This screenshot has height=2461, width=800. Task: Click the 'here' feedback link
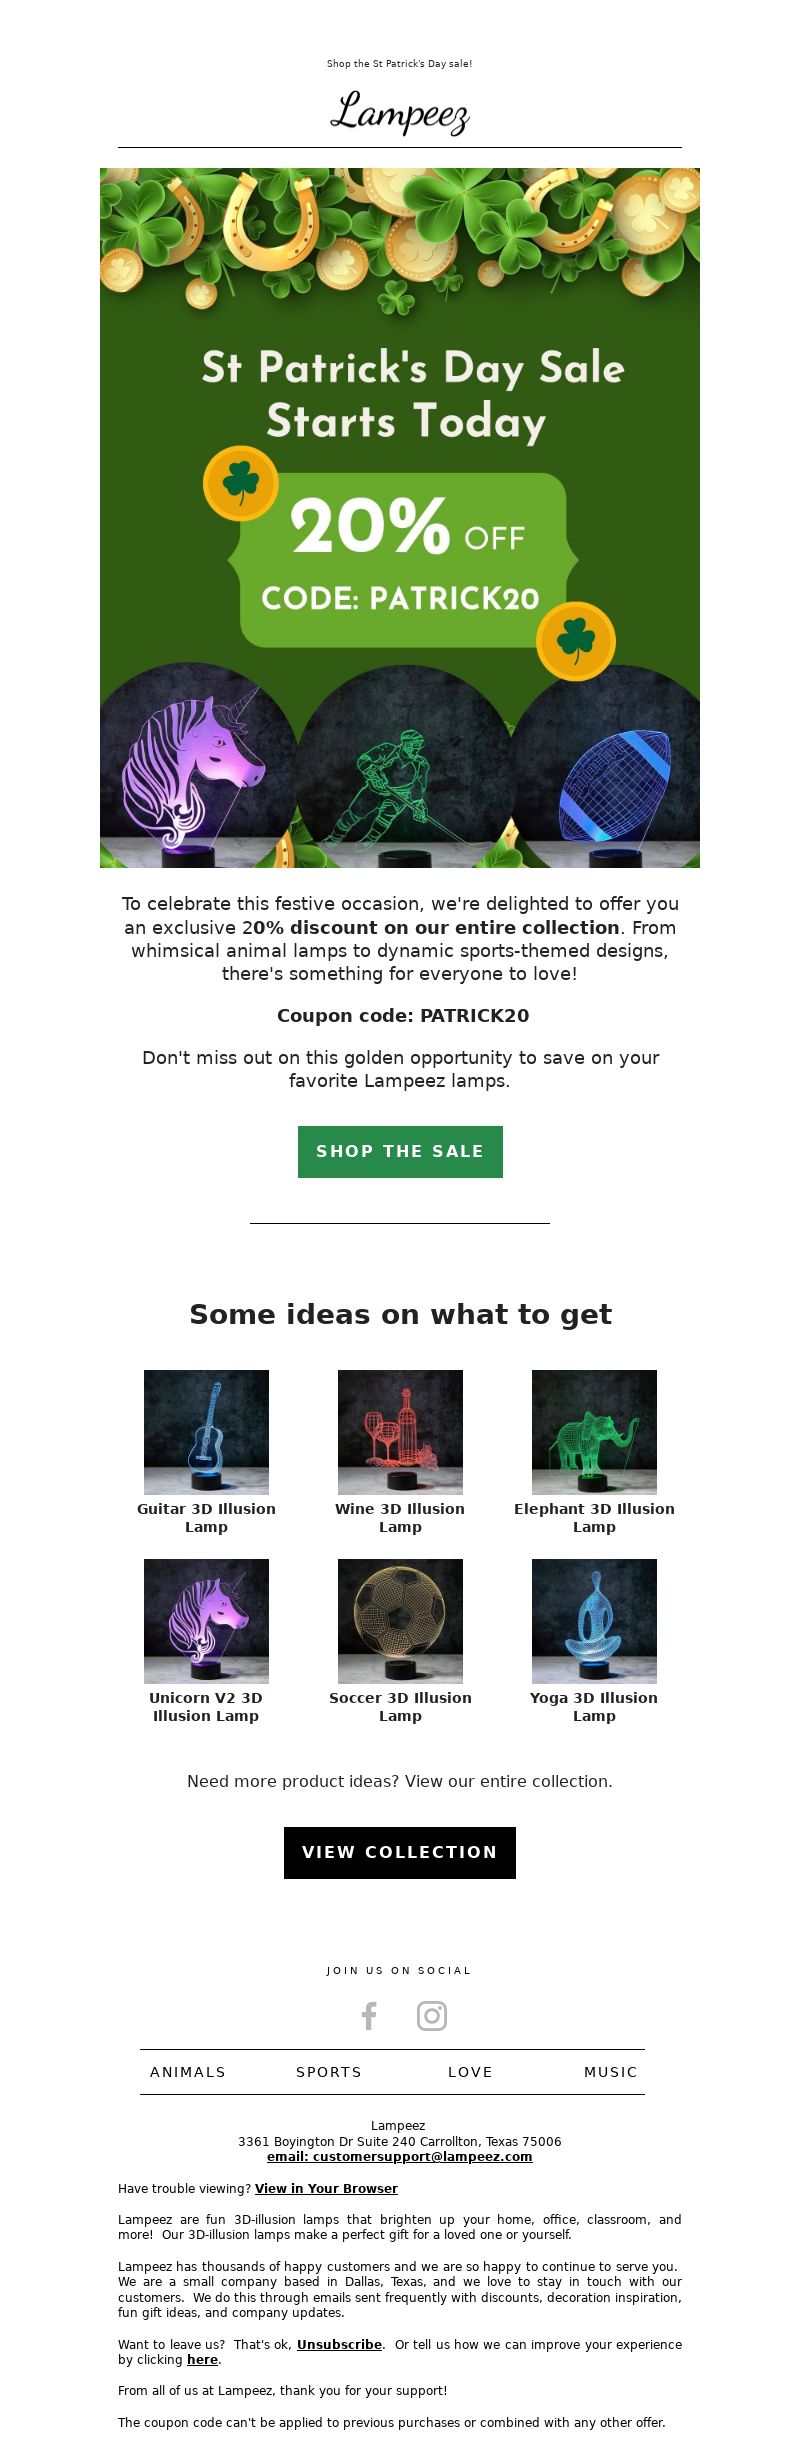pos(202,2360)
